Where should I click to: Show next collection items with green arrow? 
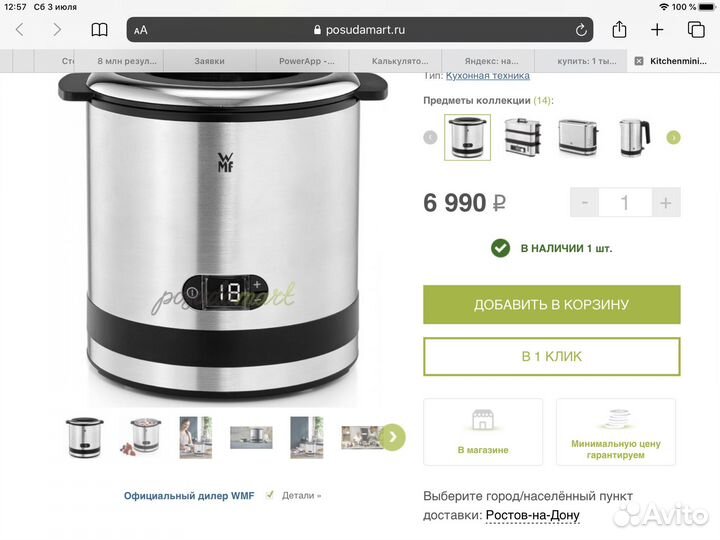click(673, 137)
